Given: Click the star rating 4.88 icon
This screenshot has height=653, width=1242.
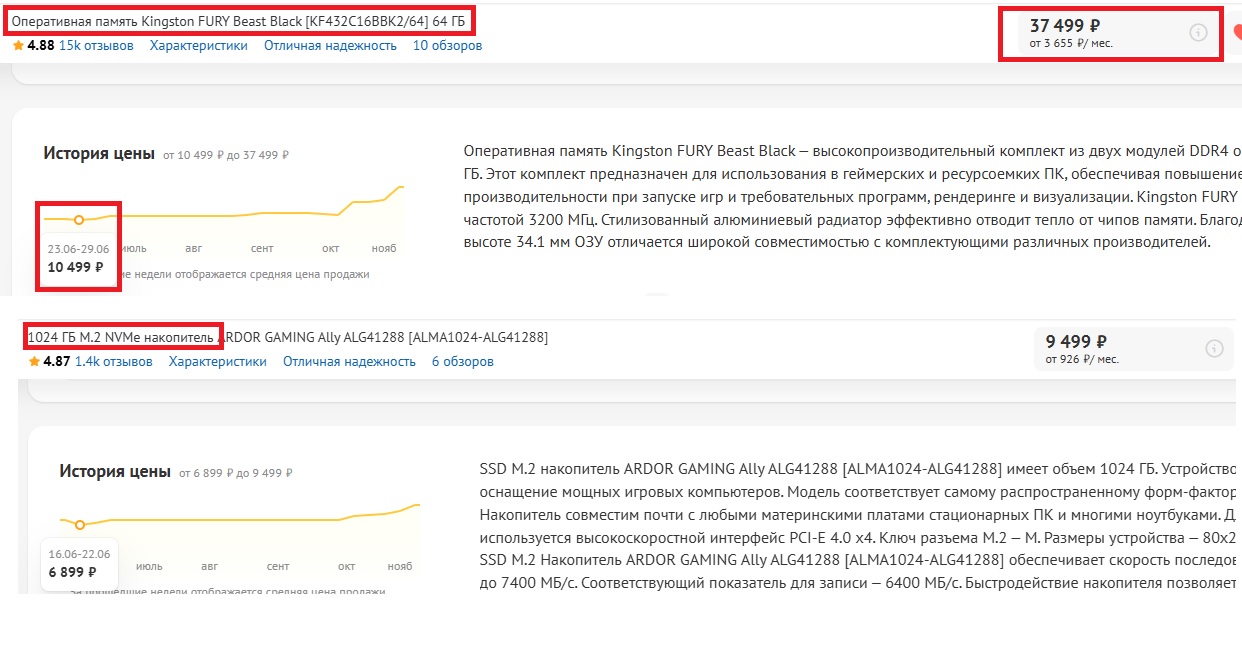Looking at the screenshot, I should click(x=18, y=45).
